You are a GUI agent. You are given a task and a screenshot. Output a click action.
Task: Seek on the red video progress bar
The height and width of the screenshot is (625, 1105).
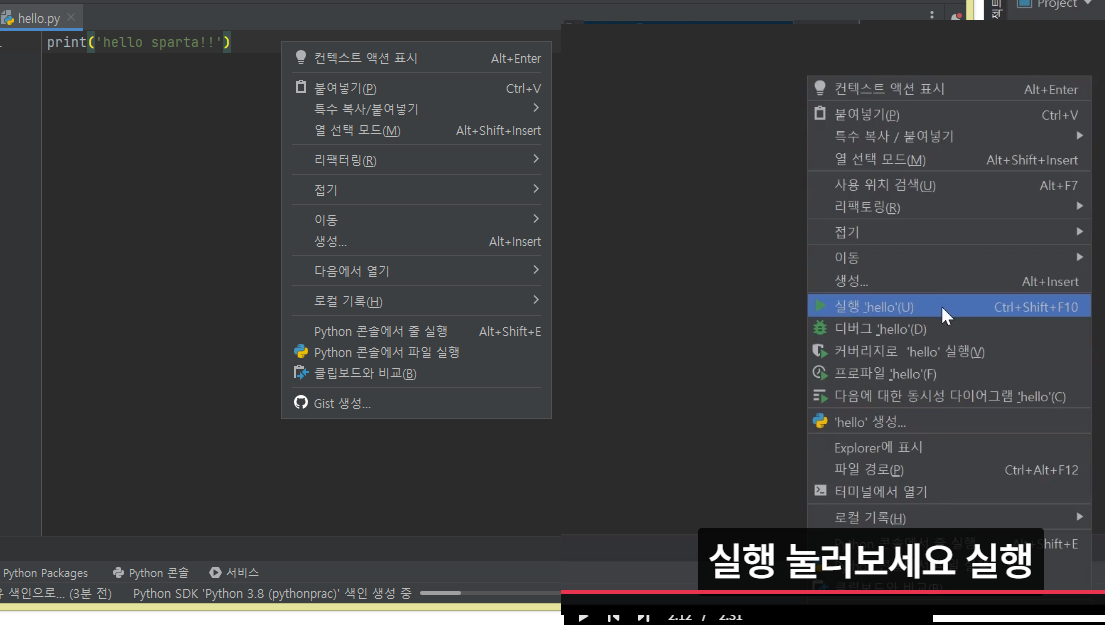tap(833, 592)
